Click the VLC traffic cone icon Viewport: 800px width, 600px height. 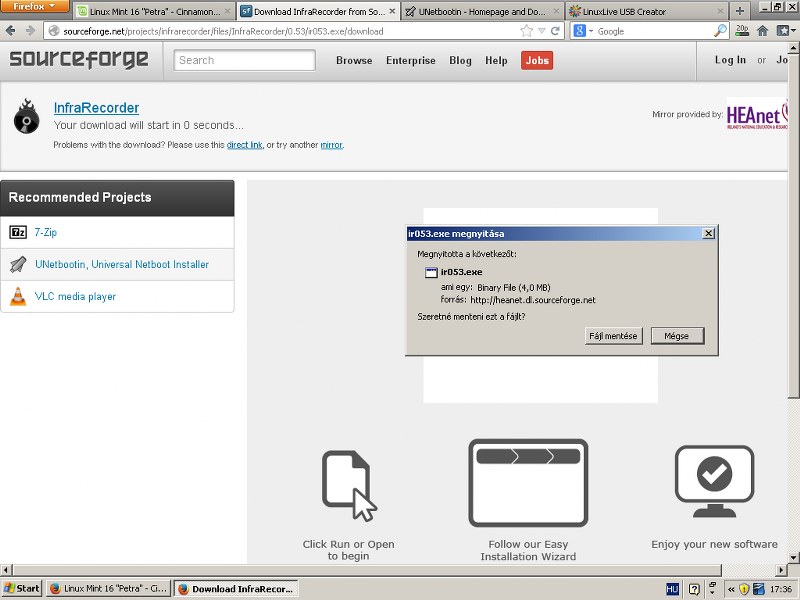(18, 296)
